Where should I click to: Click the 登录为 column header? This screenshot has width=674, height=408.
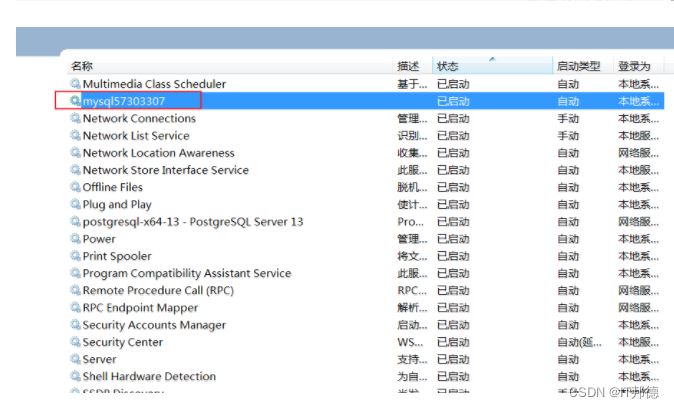click(x=634, y=66)
